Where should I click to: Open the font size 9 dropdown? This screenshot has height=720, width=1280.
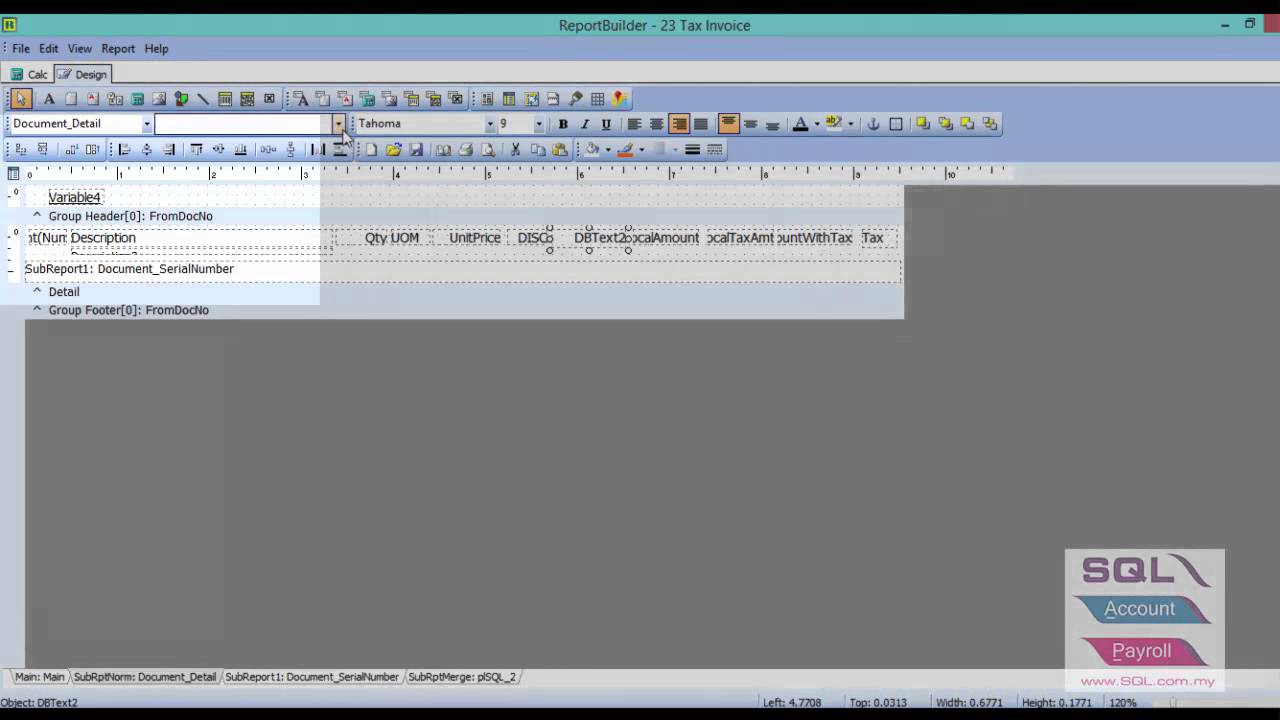coord(539,124)
